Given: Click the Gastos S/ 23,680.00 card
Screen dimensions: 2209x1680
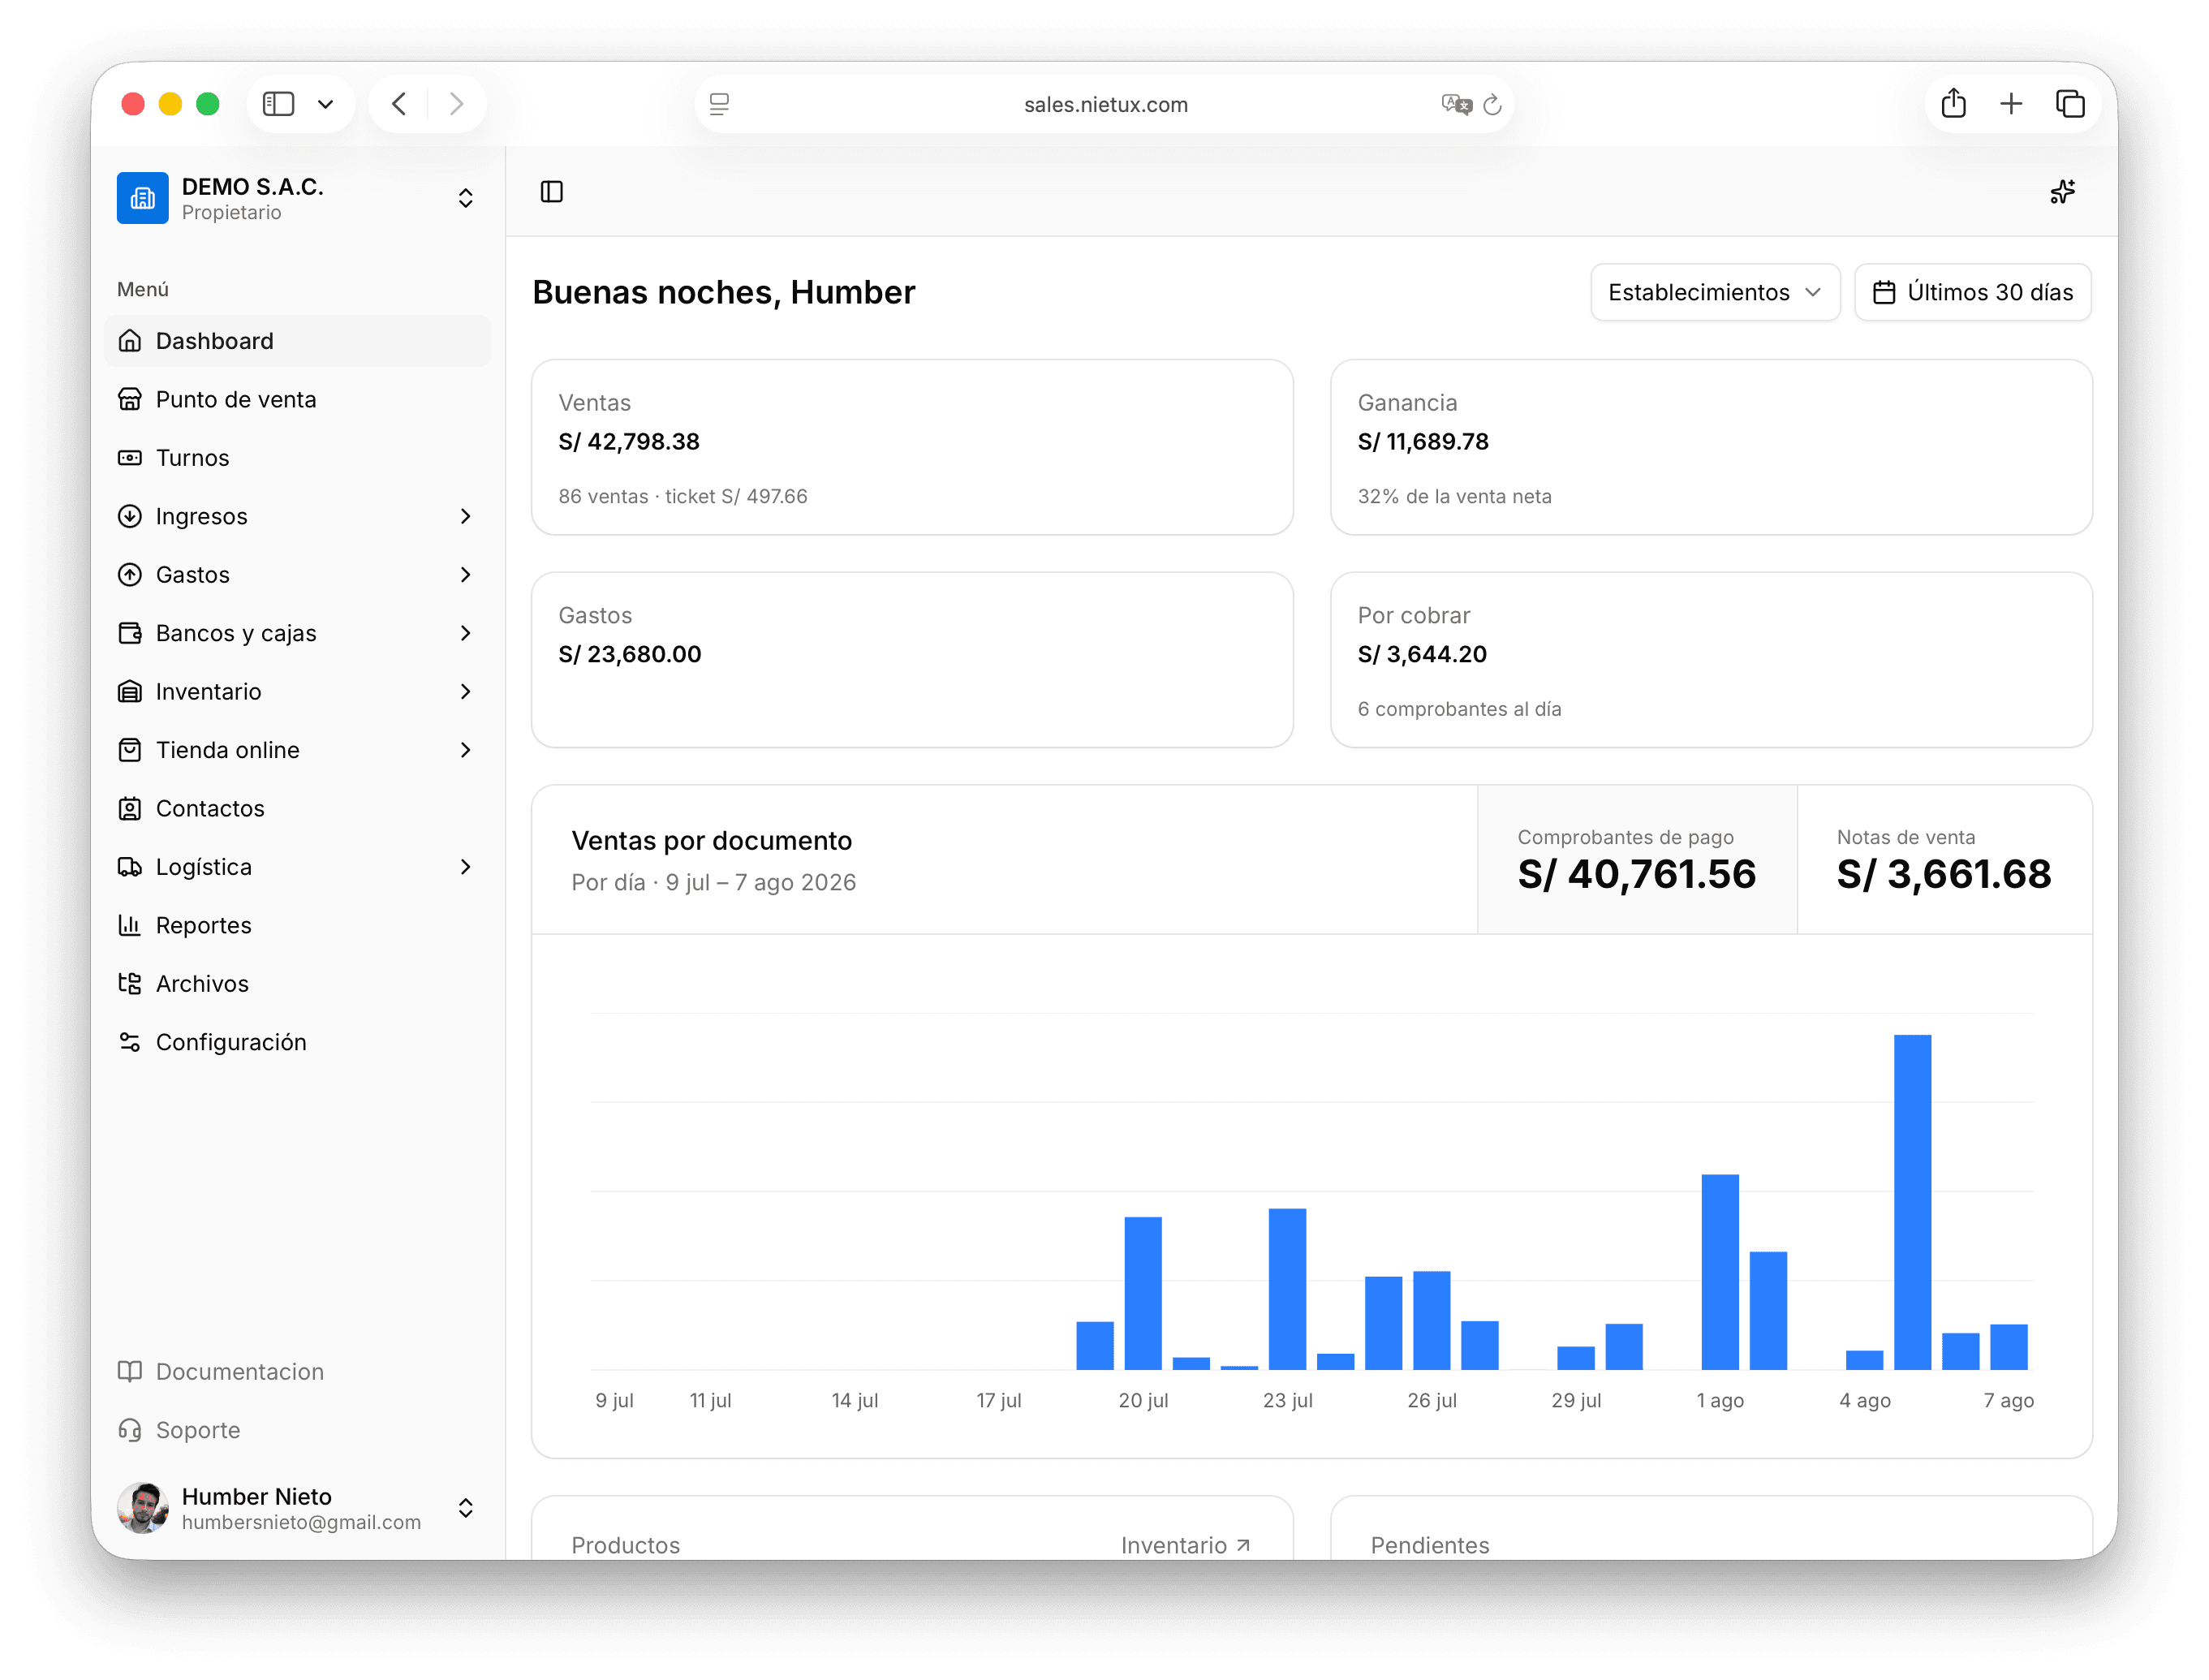Looking at the screenshot, I should pos(912,660).
